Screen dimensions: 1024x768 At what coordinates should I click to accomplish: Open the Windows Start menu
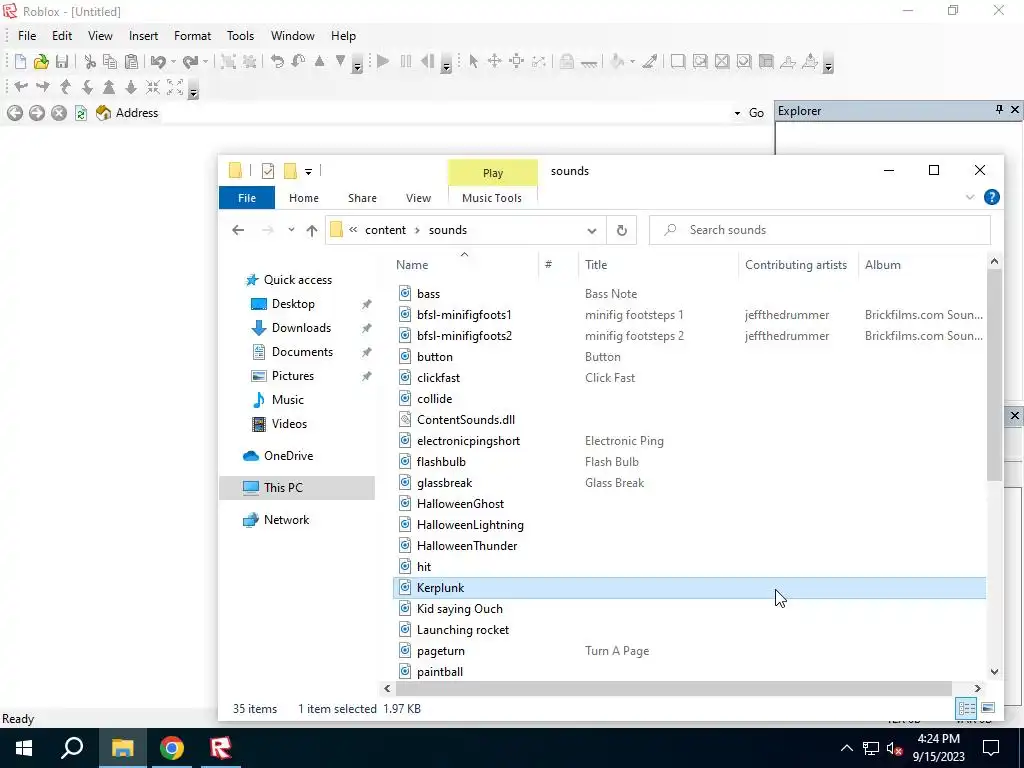24,748
